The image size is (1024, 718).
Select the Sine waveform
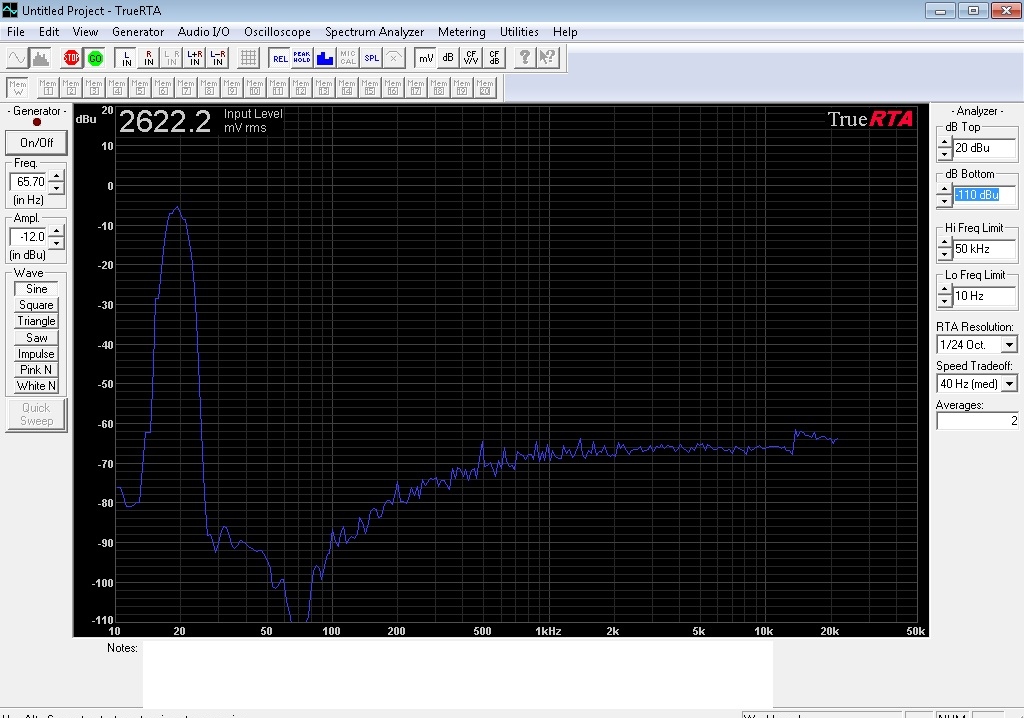36,289
